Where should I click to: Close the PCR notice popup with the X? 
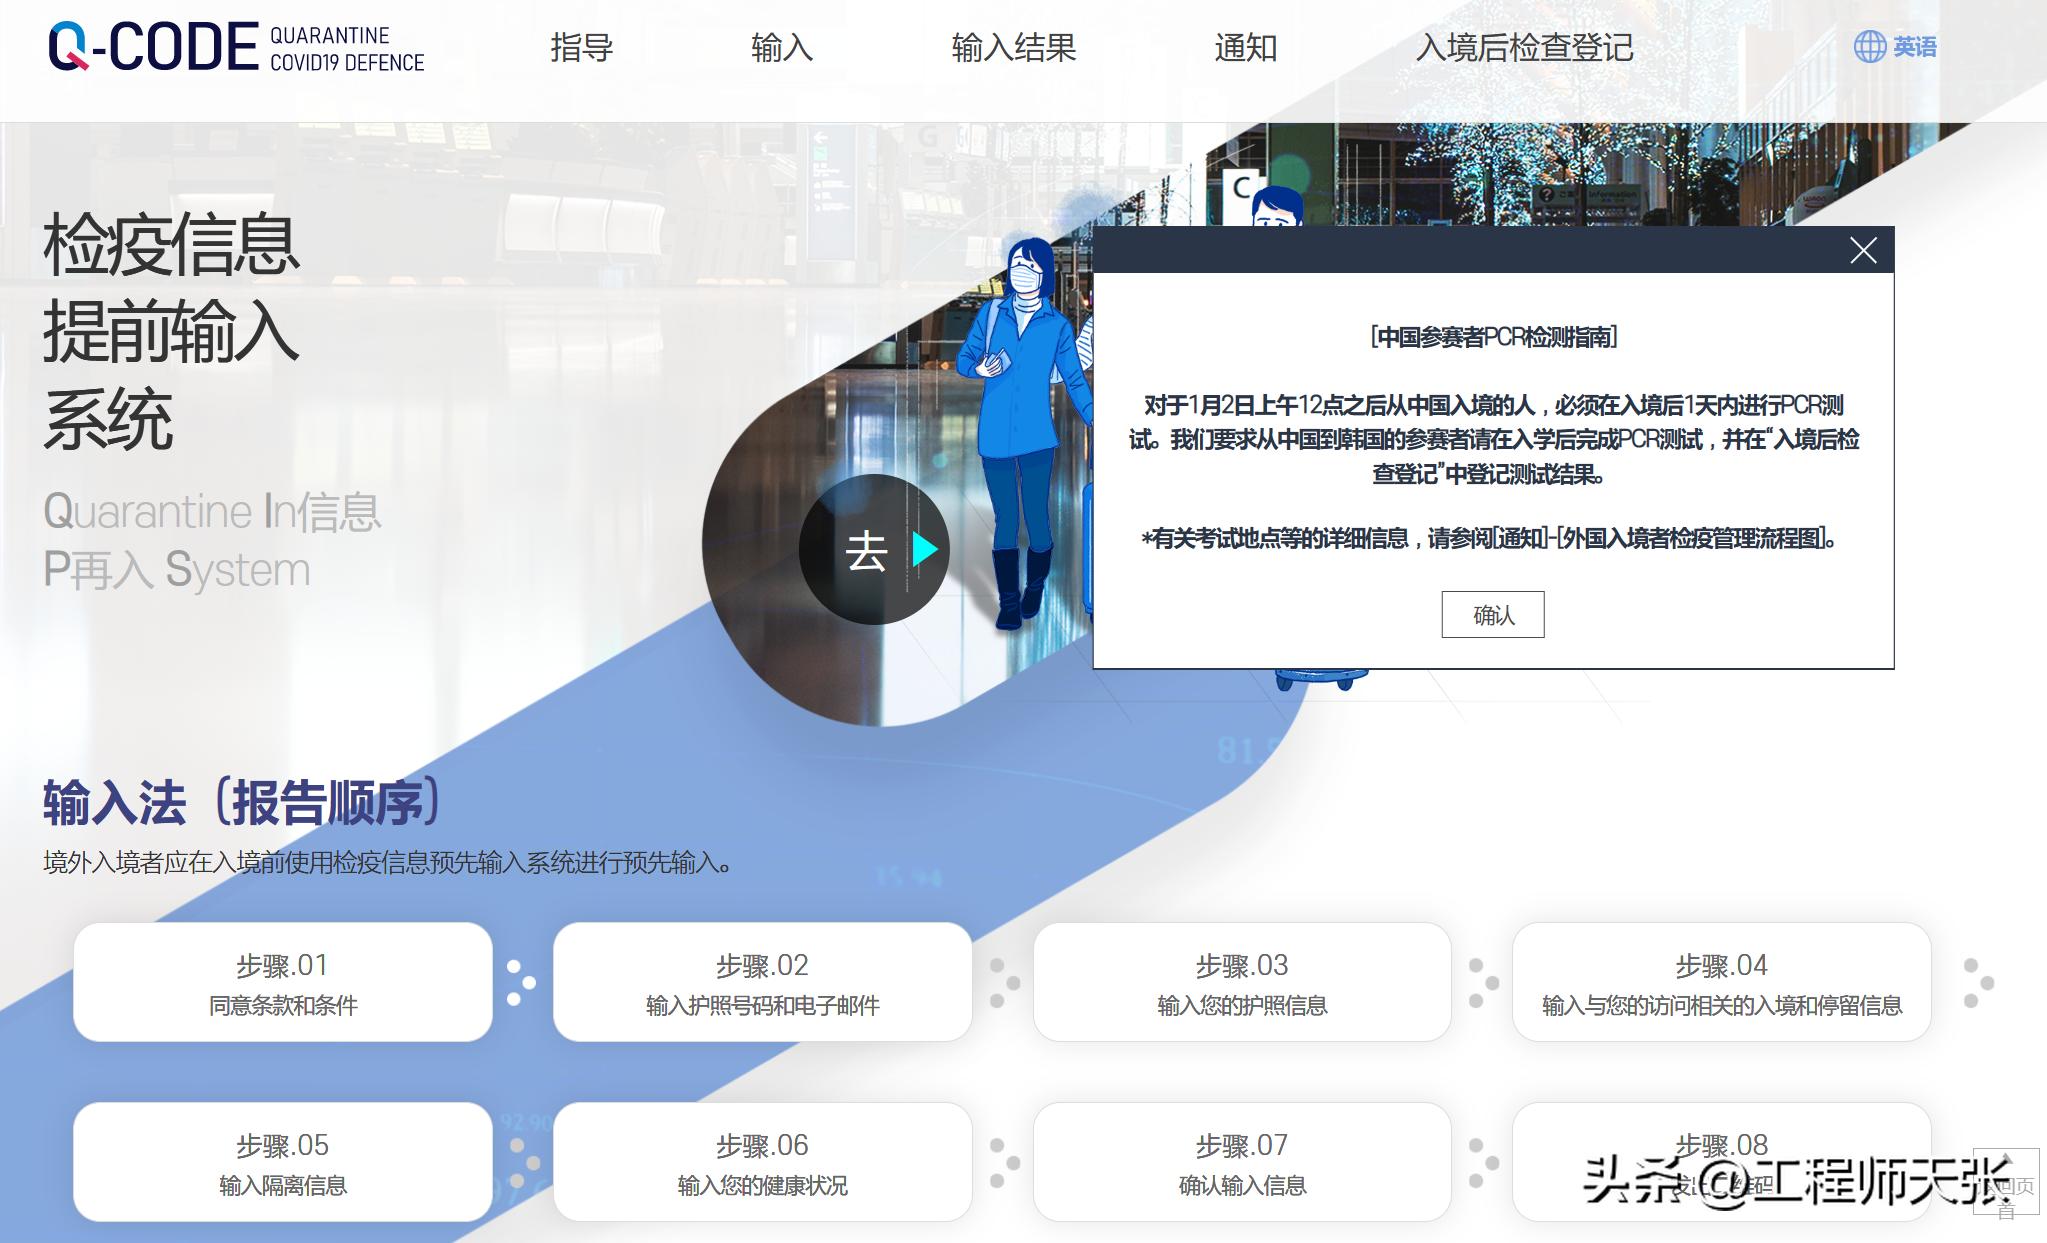(x=1862, y=253)
